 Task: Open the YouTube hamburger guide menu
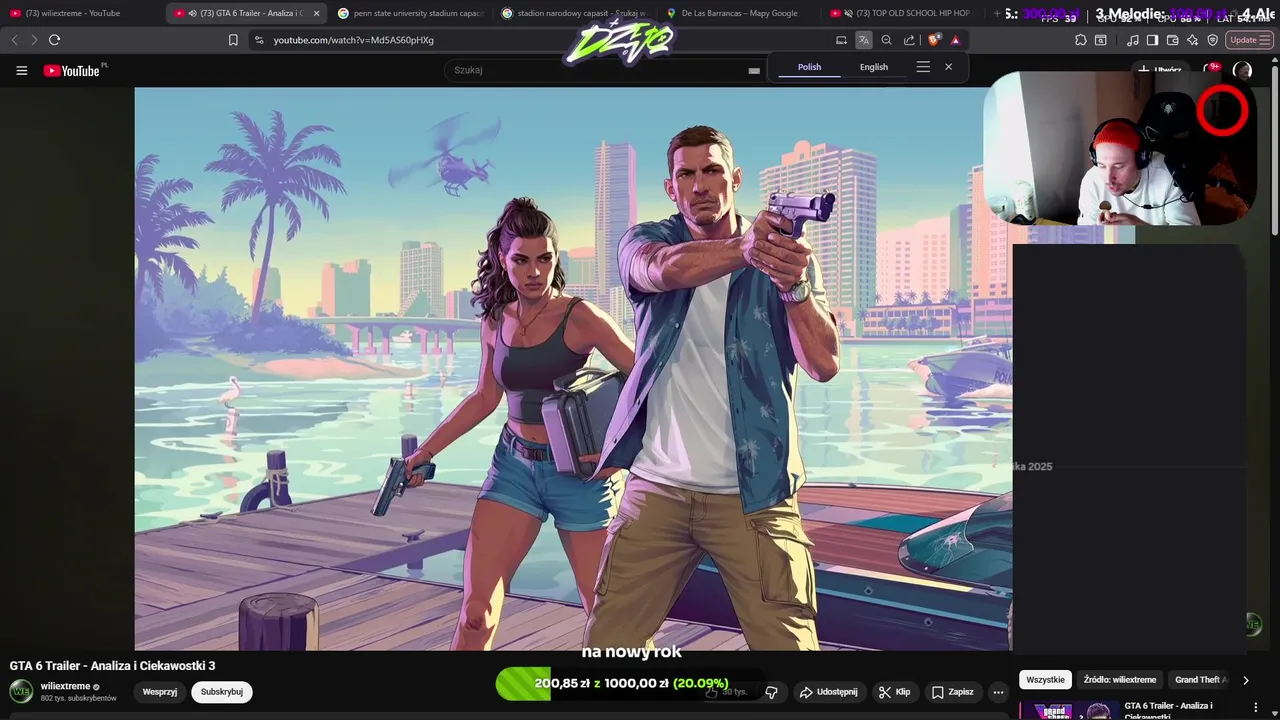(21, 70)
